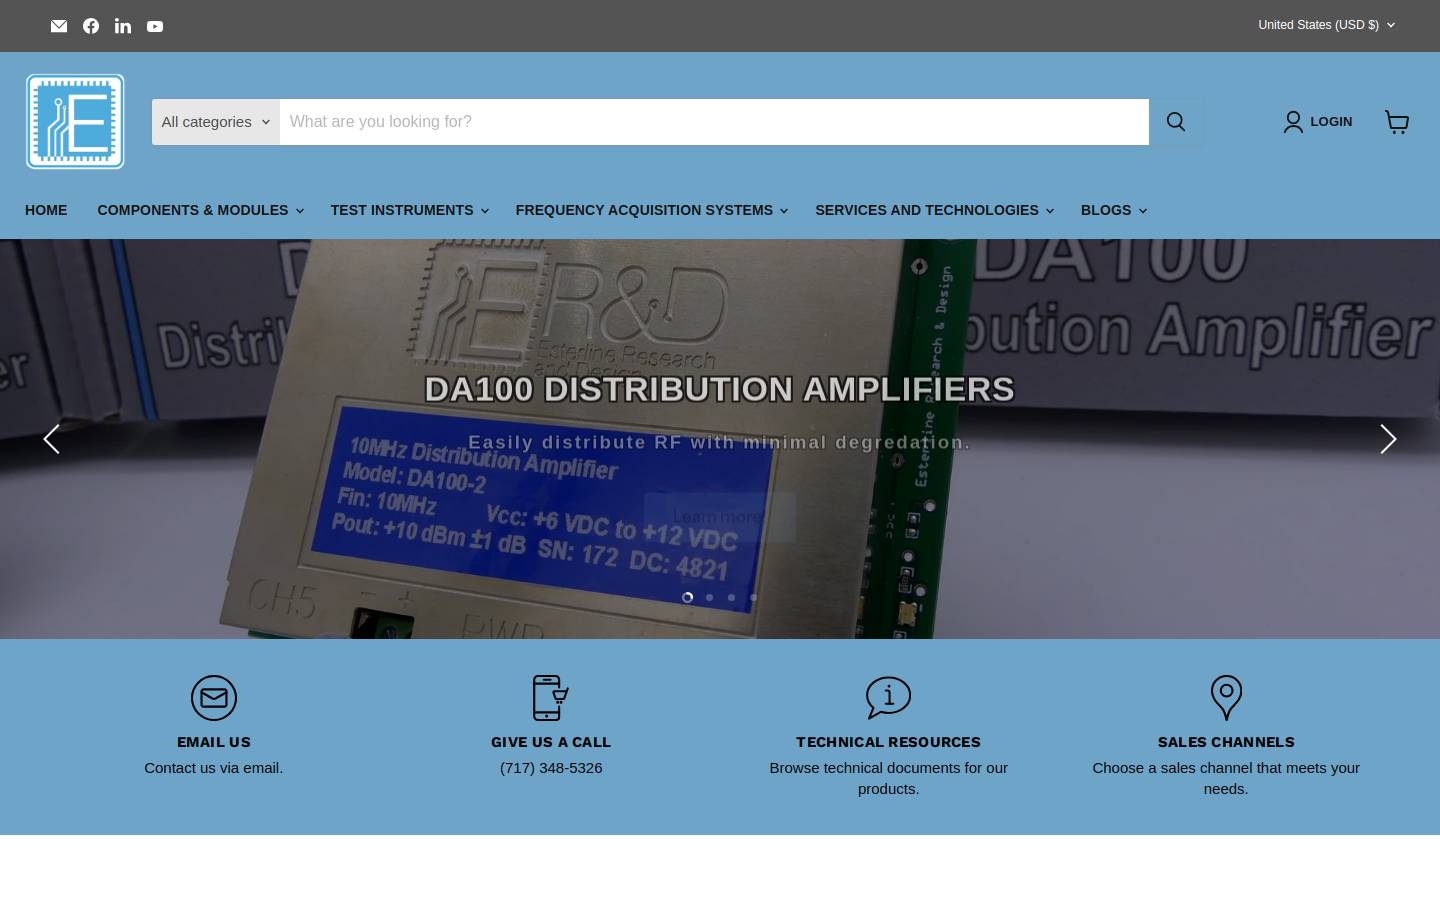This screenshot has width=1440, height=900.
Task: Click the Login link
Action: click(1331, 122)
